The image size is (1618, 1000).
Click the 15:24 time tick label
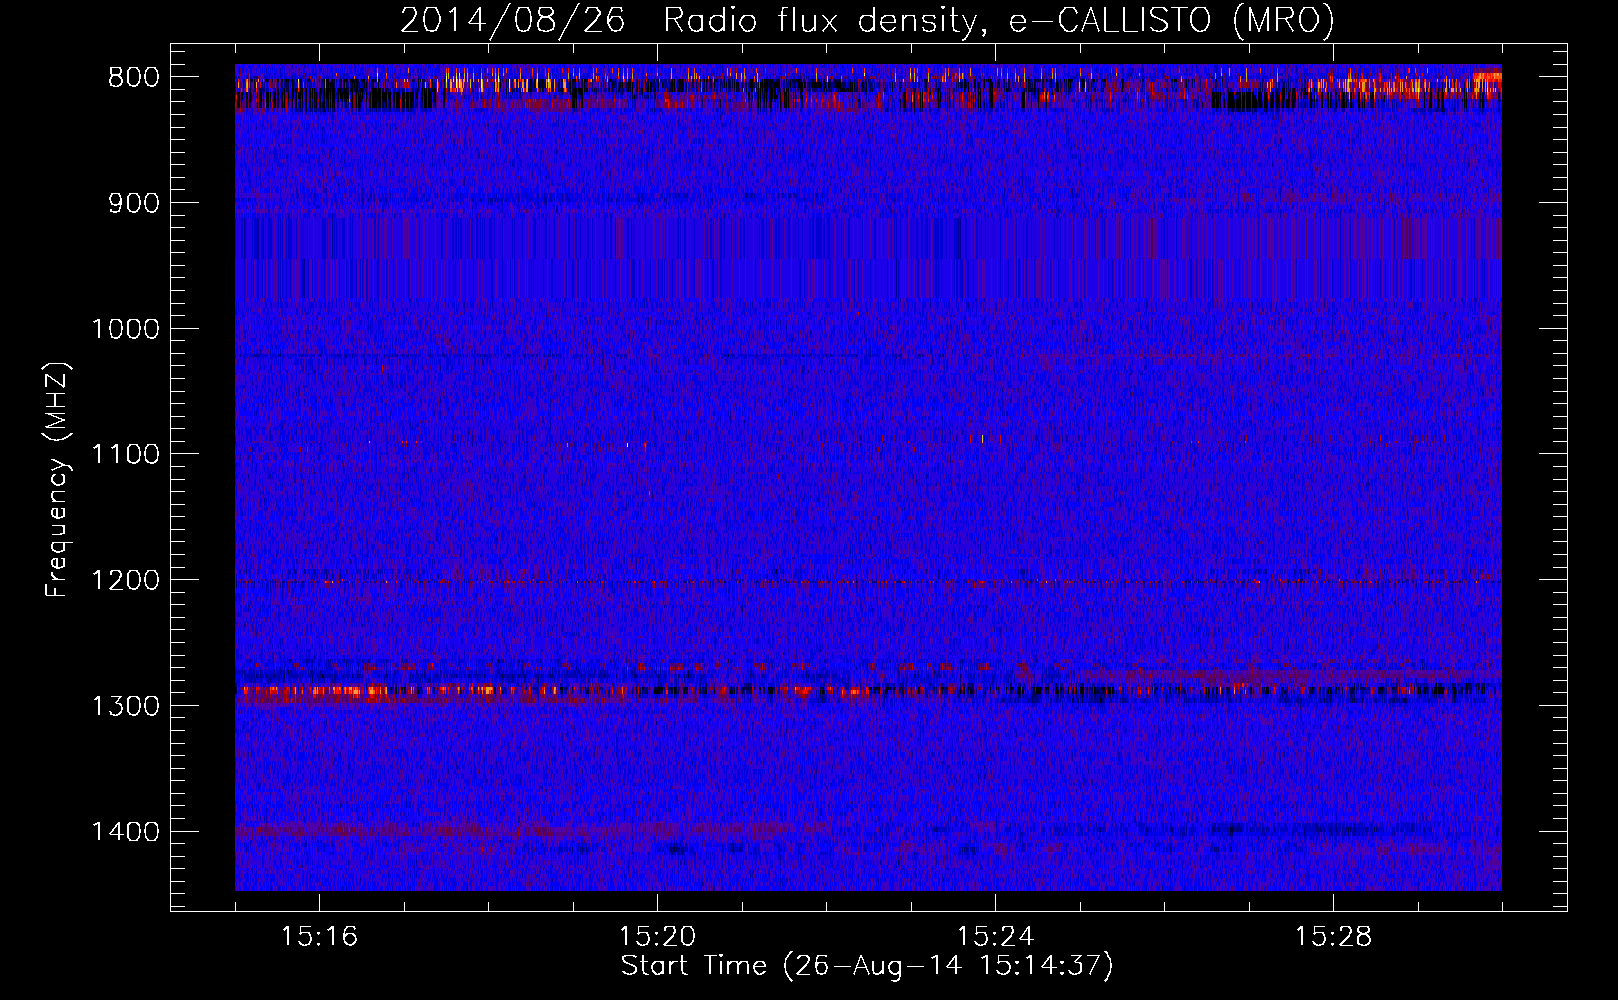point(995,937)
